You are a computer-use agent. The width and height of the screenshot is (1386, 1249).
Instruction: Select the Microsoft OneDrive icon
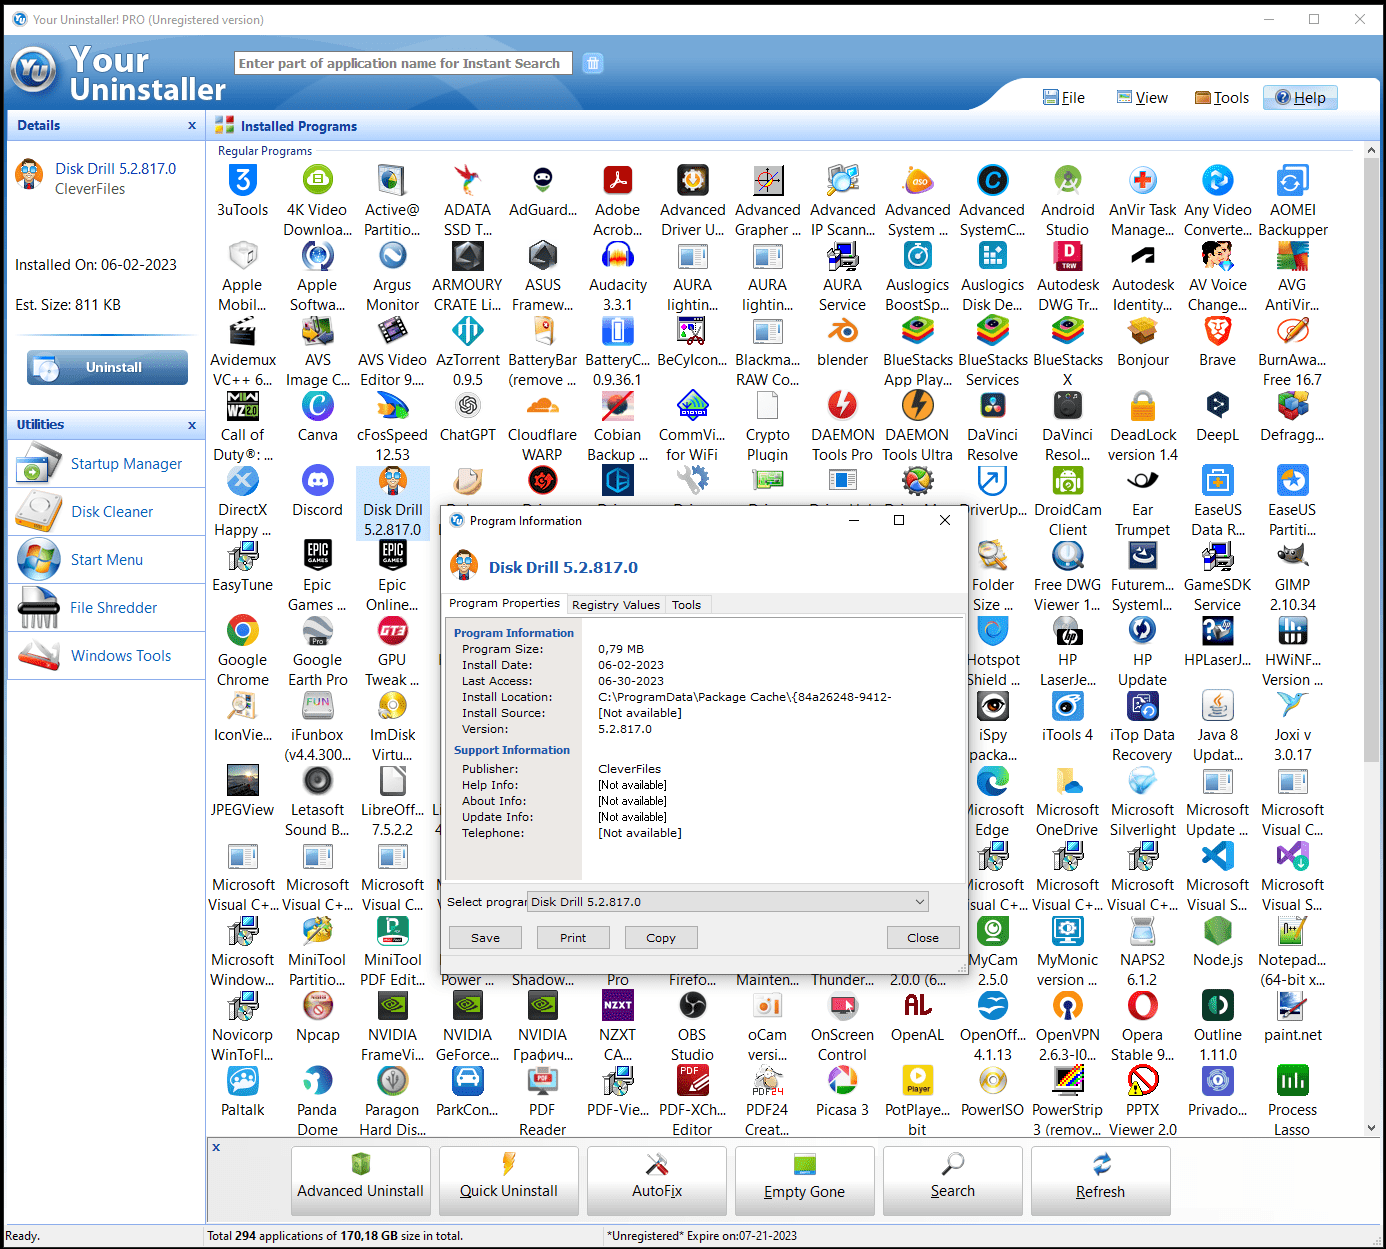[x=1068, y=781]
